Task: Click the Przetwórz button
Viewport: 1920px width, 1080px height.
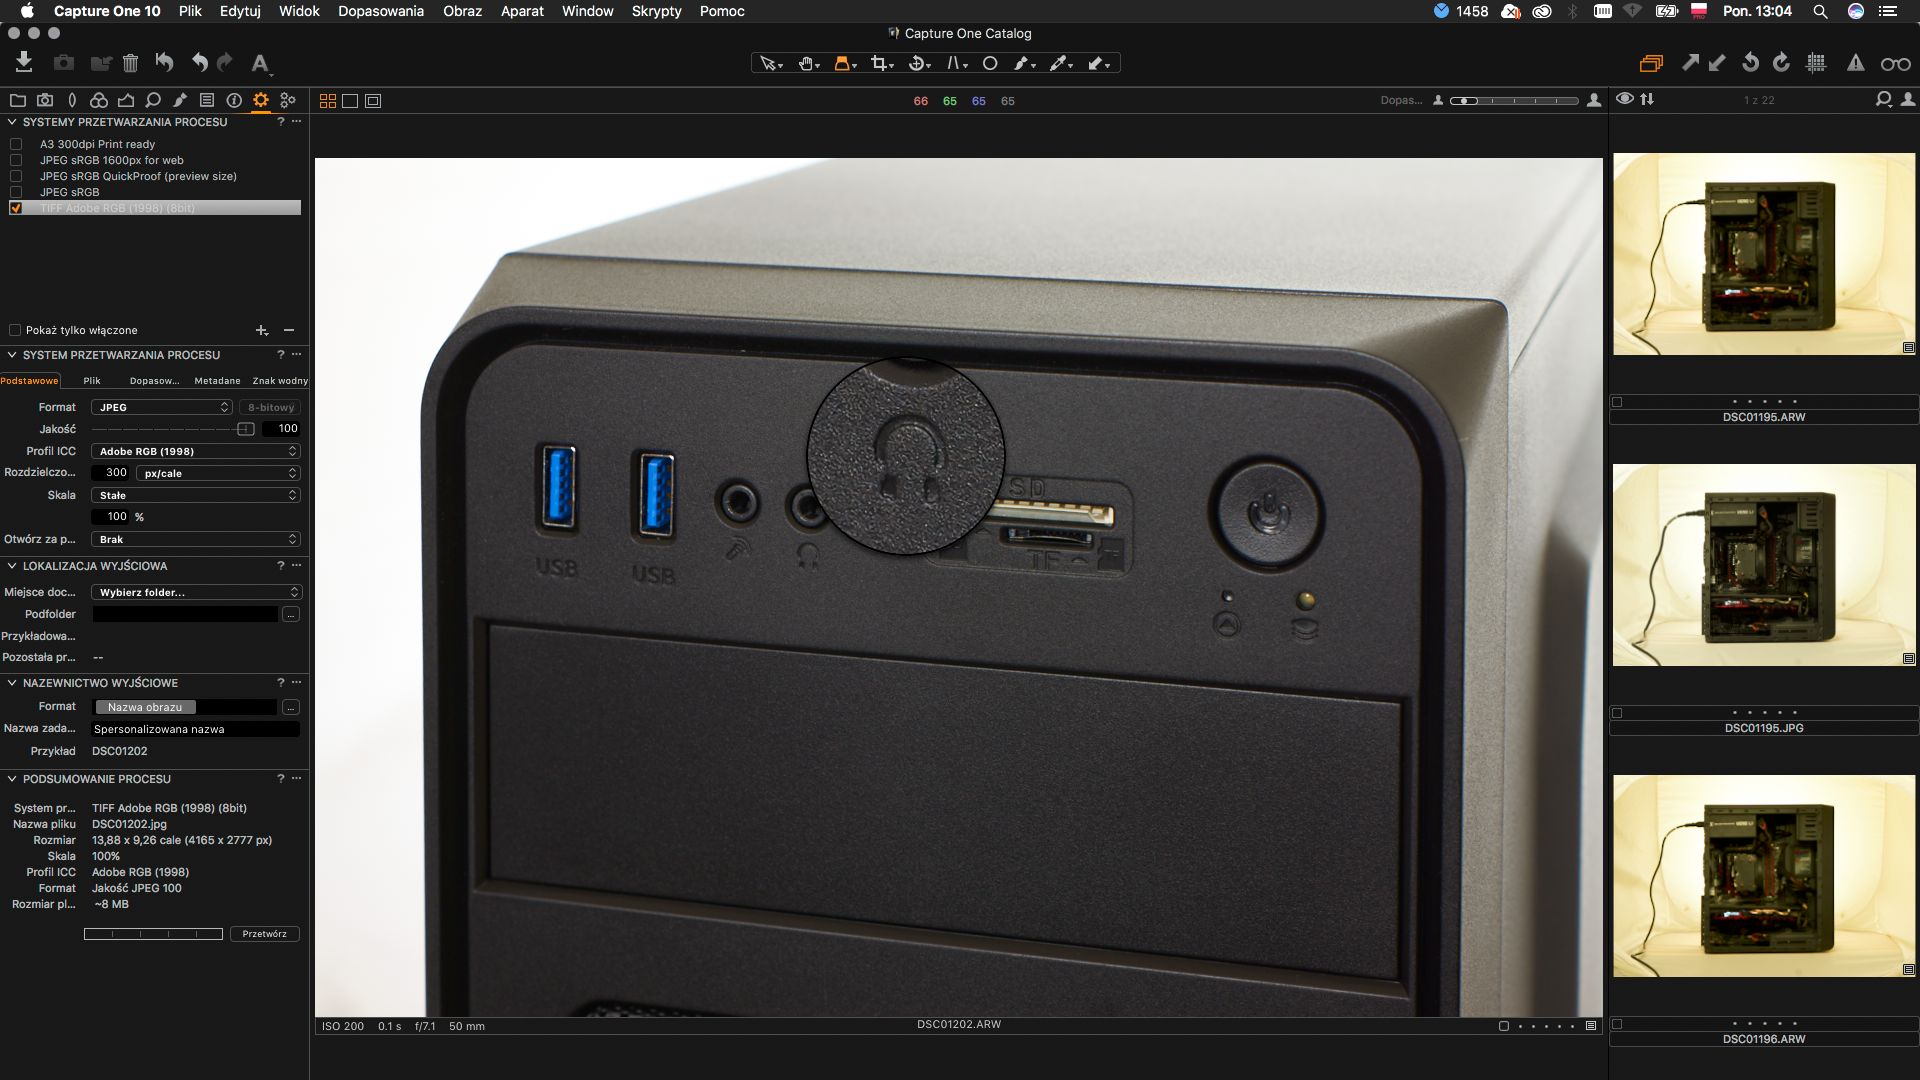Action: pos(264,934)
